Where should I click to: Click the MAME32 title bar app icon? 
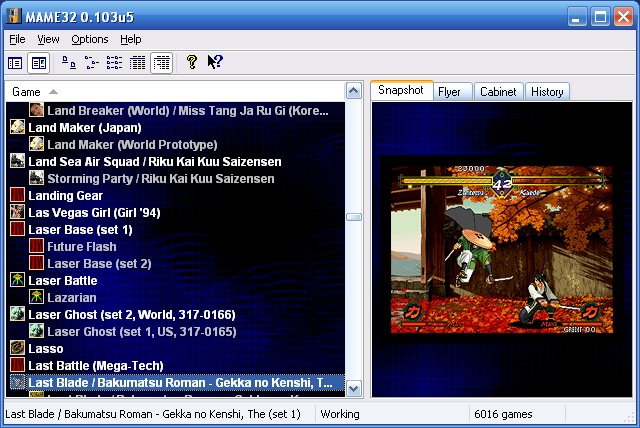(x=13, y=16)
